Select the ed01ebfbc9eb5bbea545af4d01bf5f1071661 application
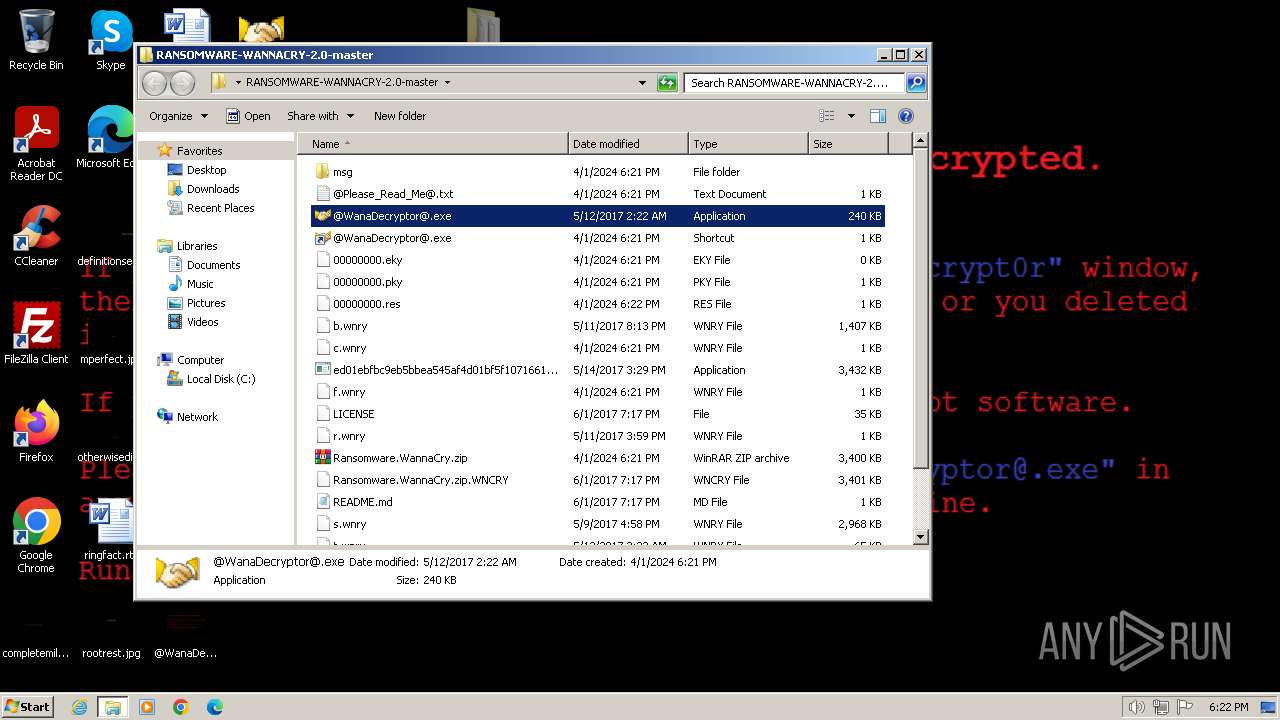 598,370
